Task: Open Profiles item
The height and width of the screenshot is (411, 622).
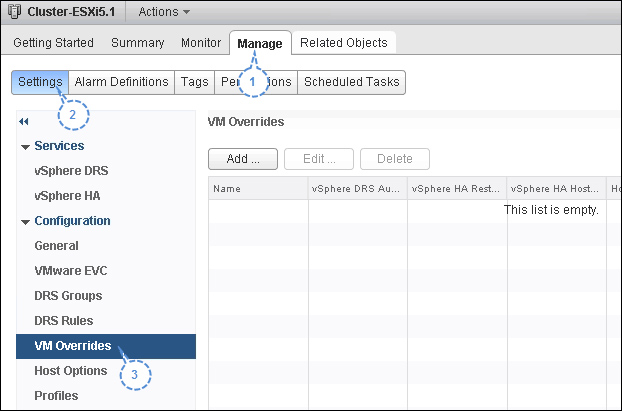Action: pyautogui.click(x=56, y=396)
